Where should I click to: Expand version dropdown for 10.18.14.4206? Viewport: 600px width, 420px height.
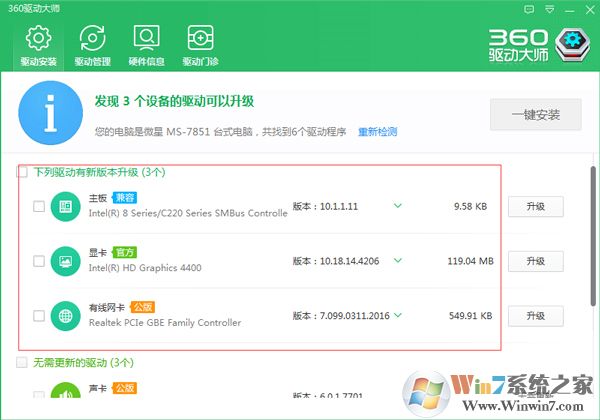(397, 260)
